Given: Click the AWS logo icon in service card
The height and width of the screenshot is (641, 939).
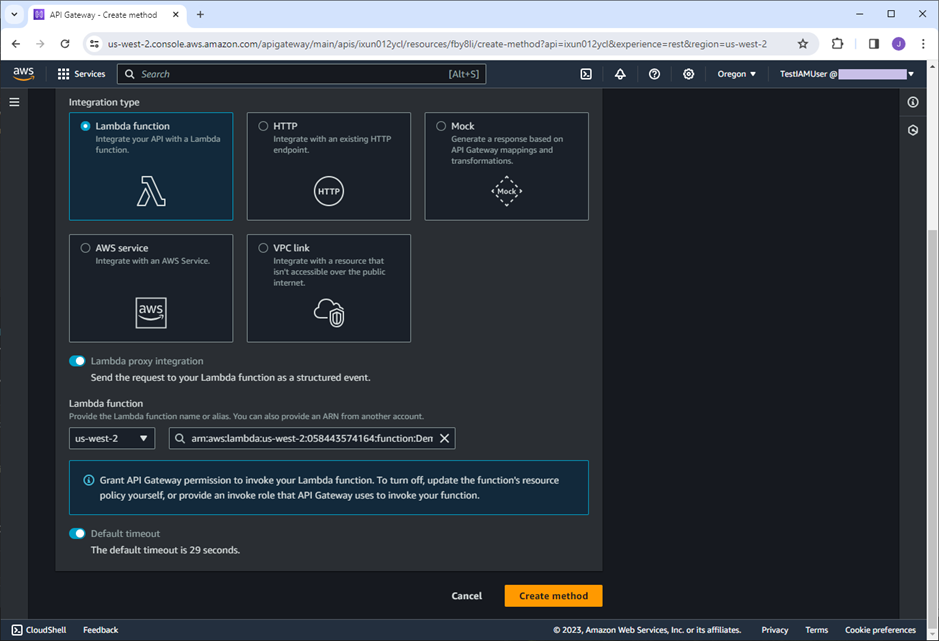Looking at the screenshot, I should click(x=151, y=313).
